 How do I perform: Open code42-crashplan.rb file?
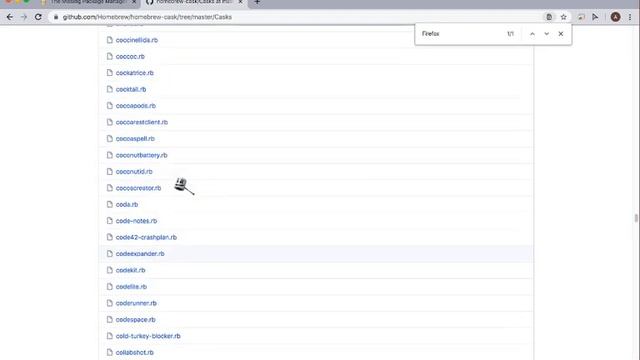coord(146,237)
